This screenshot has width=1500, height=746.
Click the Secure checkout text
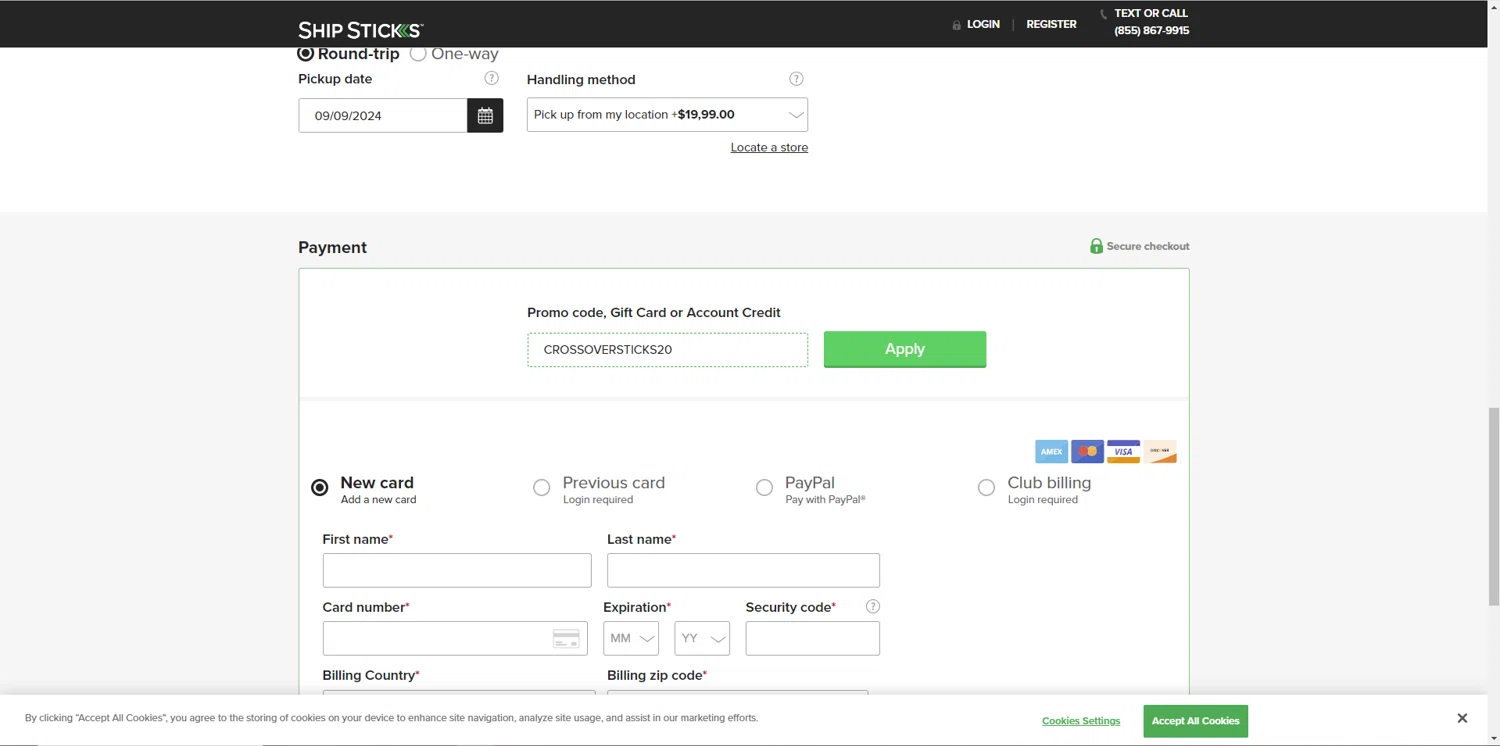point(1148,246)
